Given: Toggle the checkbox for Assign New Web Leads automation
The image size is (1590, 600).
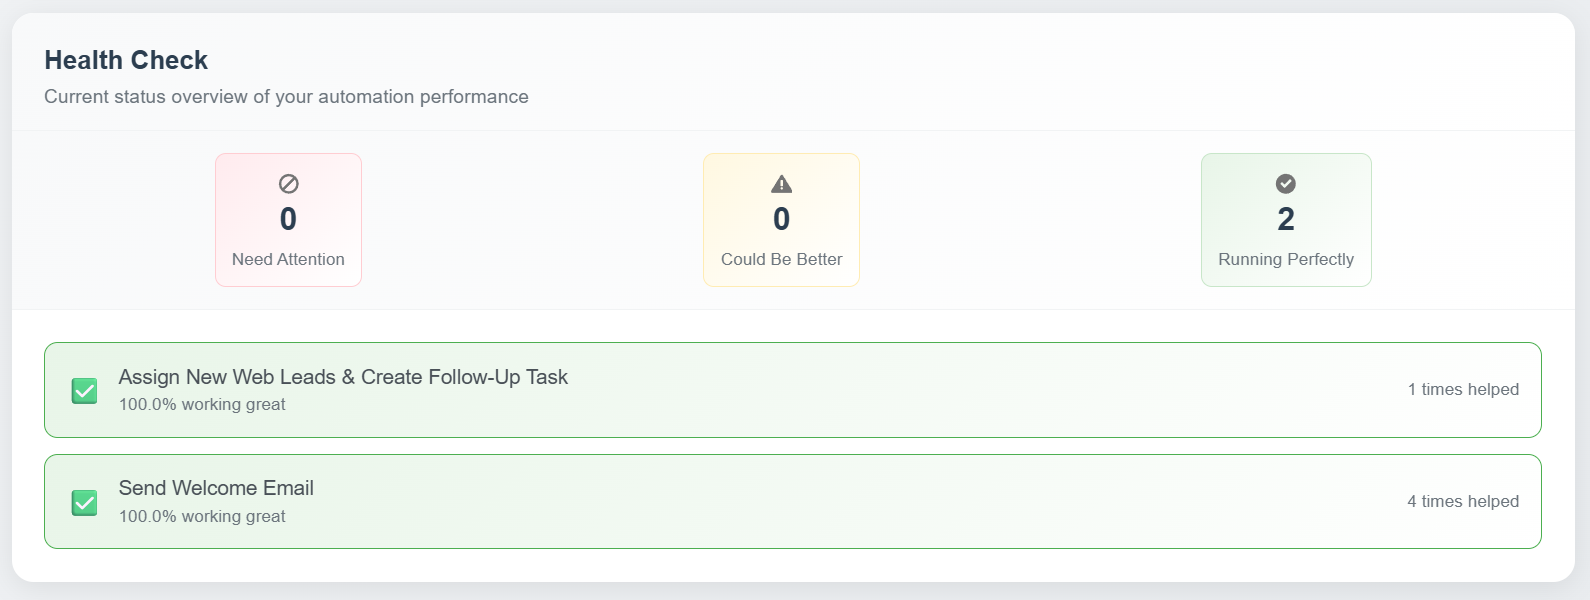Looking at the screenshot, I should pos(84,390).
